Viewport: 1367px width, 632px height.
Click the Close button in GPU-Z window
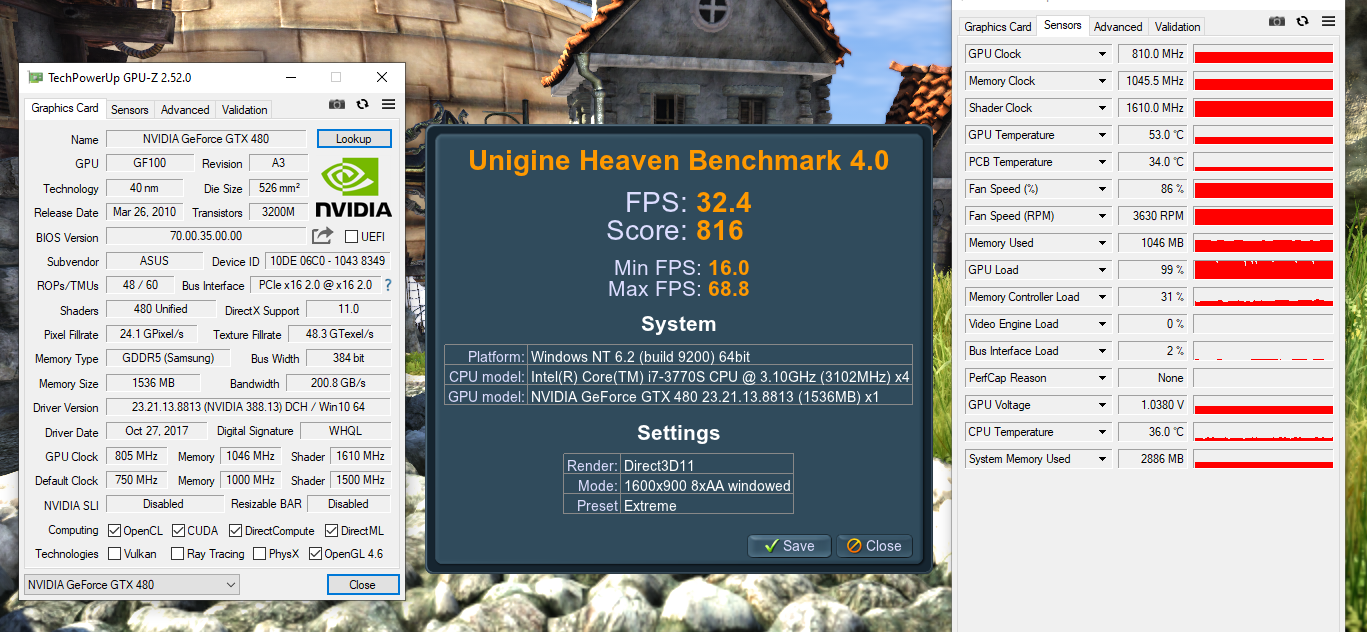point(363,585)
